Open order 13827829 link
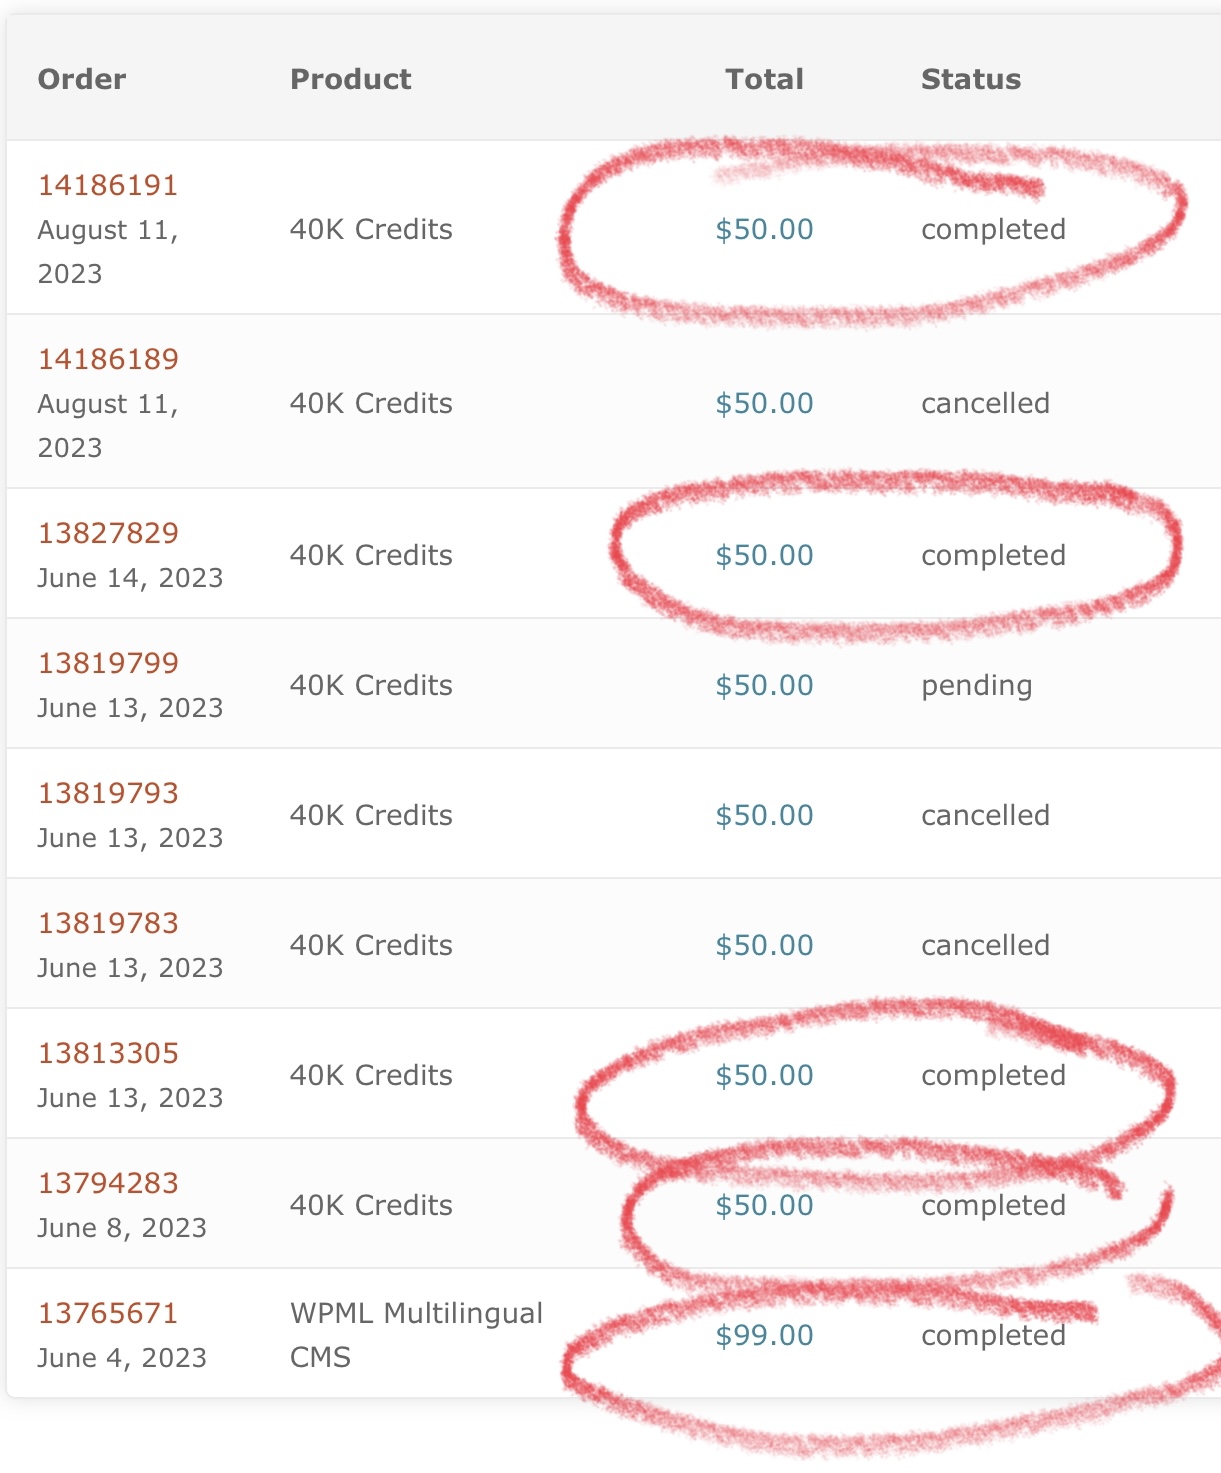Screen dimensions: 1221x1473 pos(108,533)
